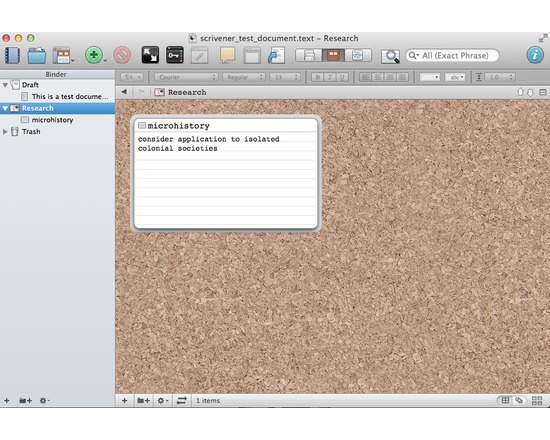Toggle auto-load selection arrows icon

181,400
